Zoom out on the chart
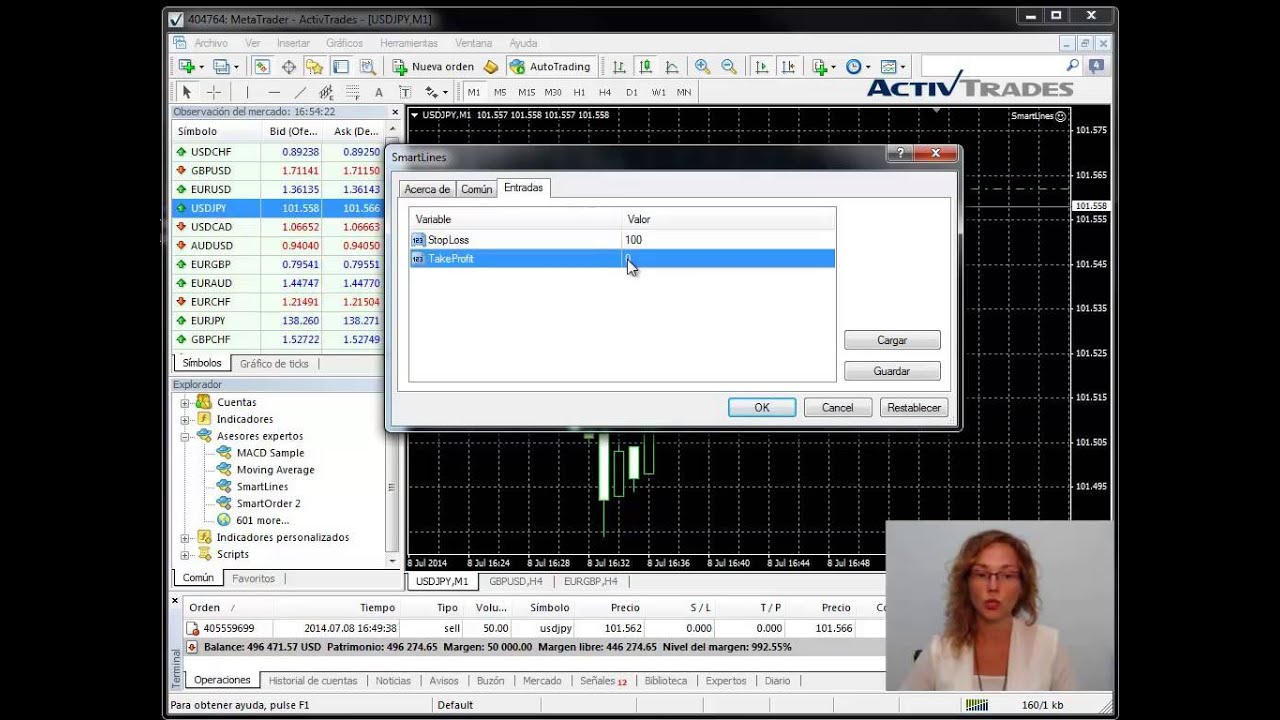The height and width of the screenshot is (720, 1280). tap(729, 67)
